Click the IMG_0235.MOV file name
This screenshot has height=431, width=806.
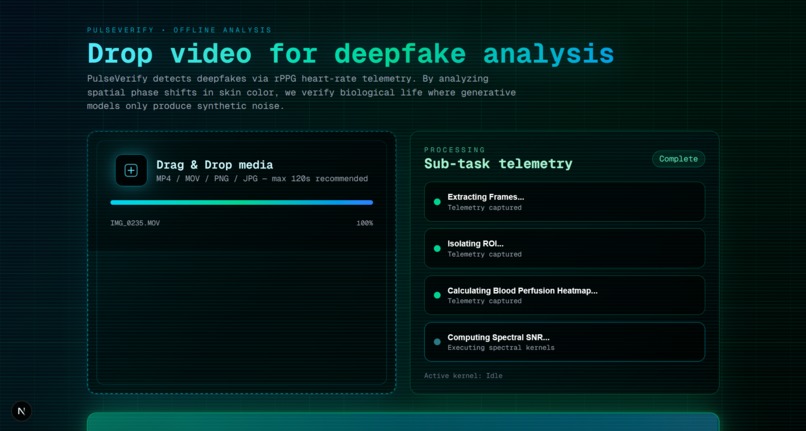[135, 223]
